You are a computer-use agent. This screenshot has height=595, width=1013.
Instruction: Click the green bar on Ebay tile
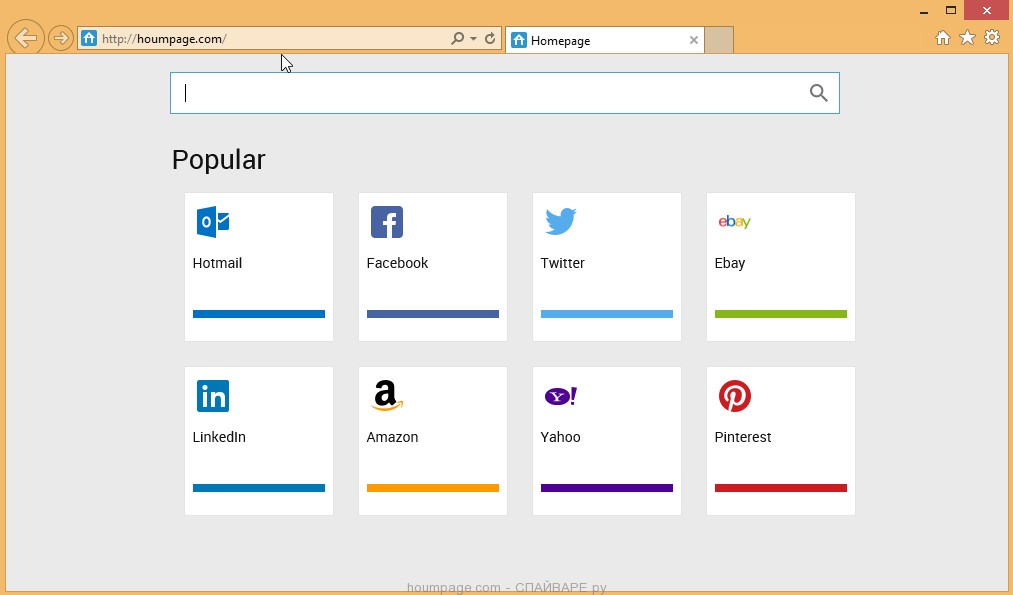tap(781, 314)
